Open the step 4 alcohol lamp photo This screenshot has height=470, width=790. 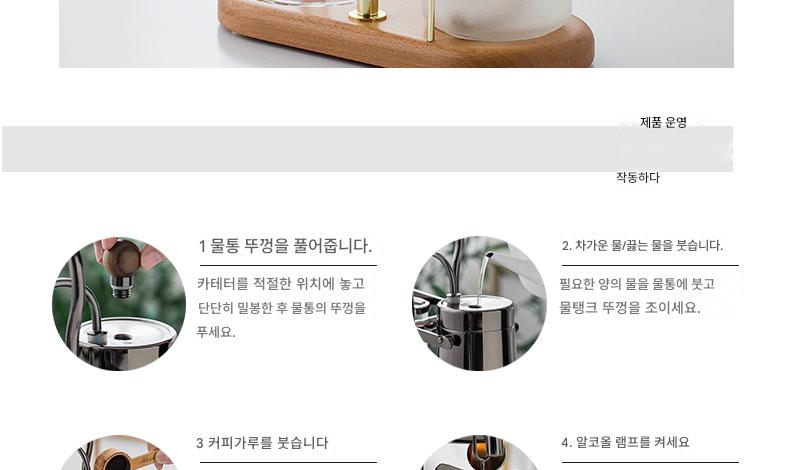[480, 452]
